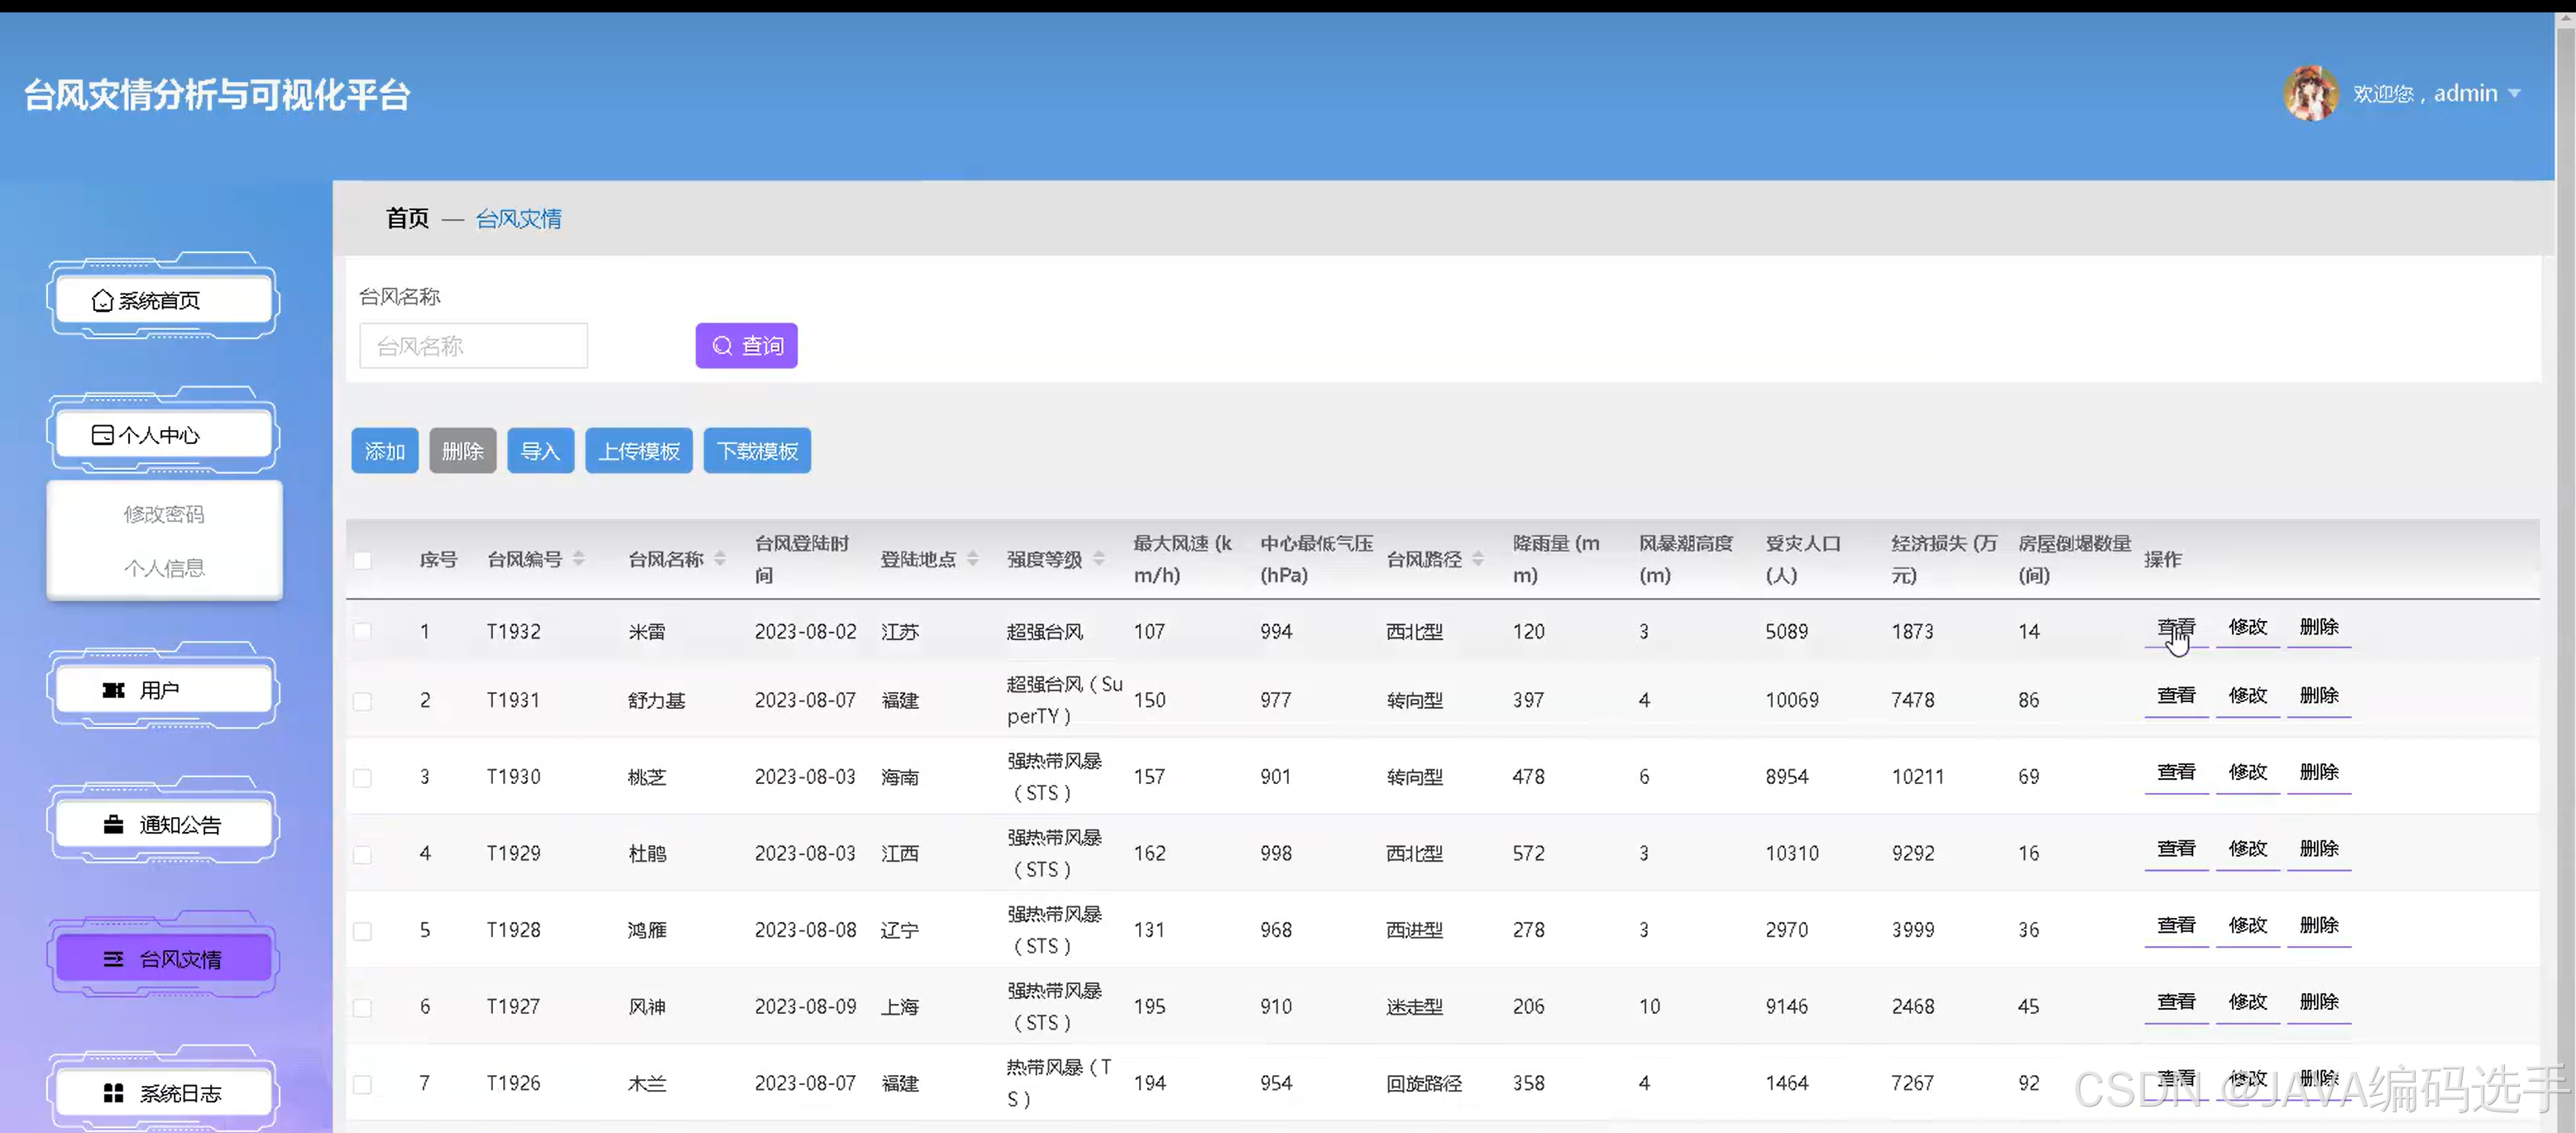Image resolution: width=2576 pixels, height=1133 pixels.
Task: Click the page vertical scrollbar
Action: (2565, 500)
